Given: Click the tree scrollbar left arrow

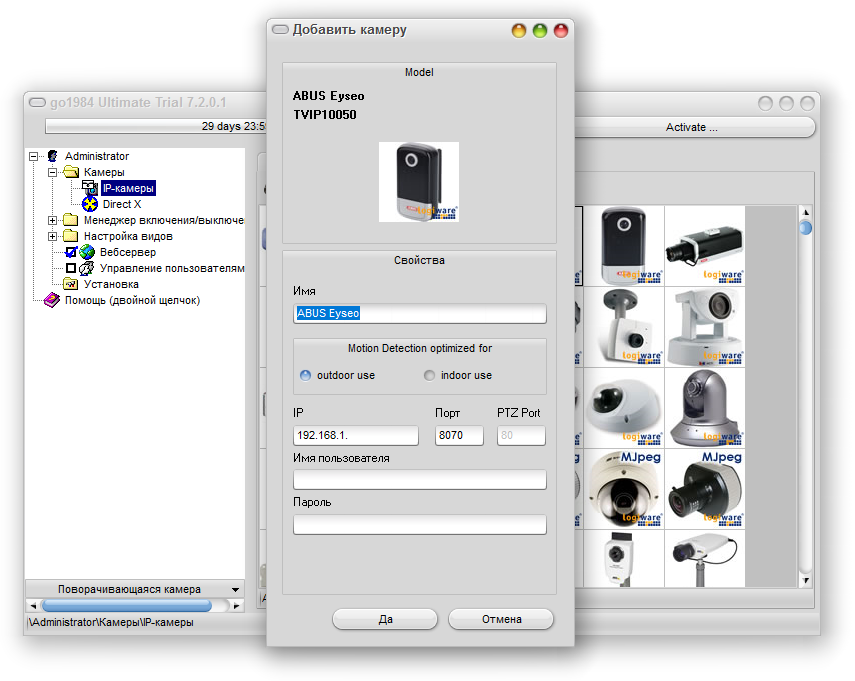Looking at the screenshot, I should tap(33, 606).
